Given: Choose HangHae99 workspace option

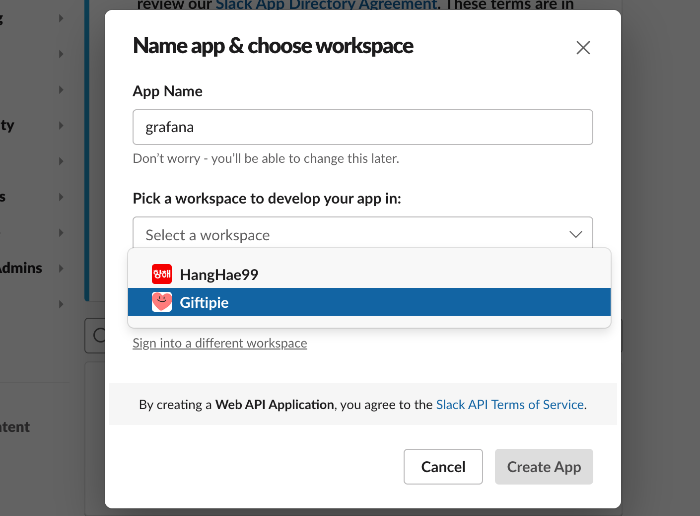Looking at the screenshot, I should [x=369, y=274].
